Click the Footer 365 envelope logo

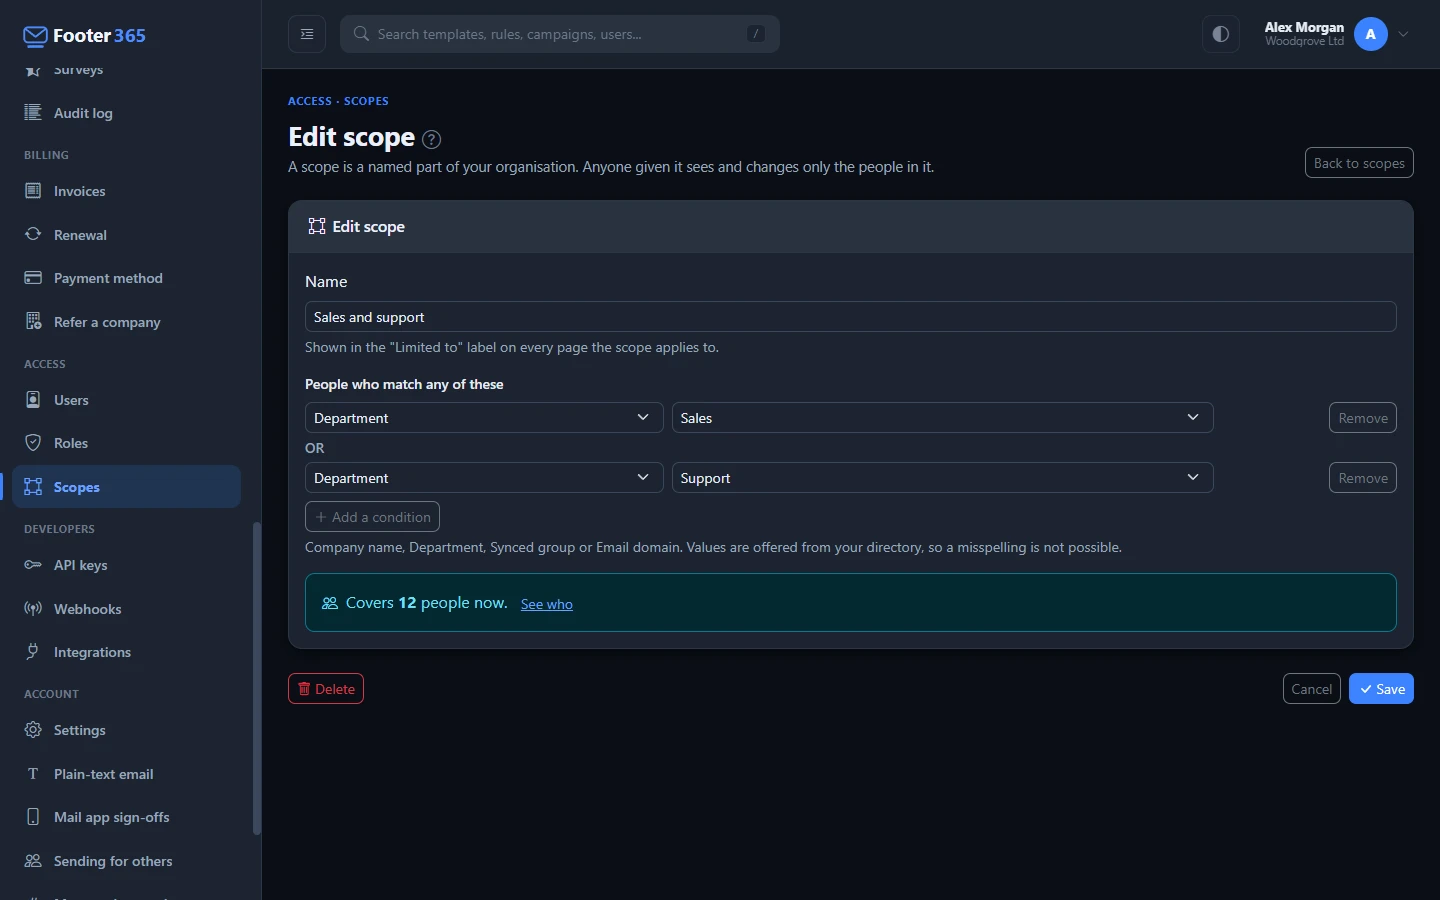tap(35, 37)
